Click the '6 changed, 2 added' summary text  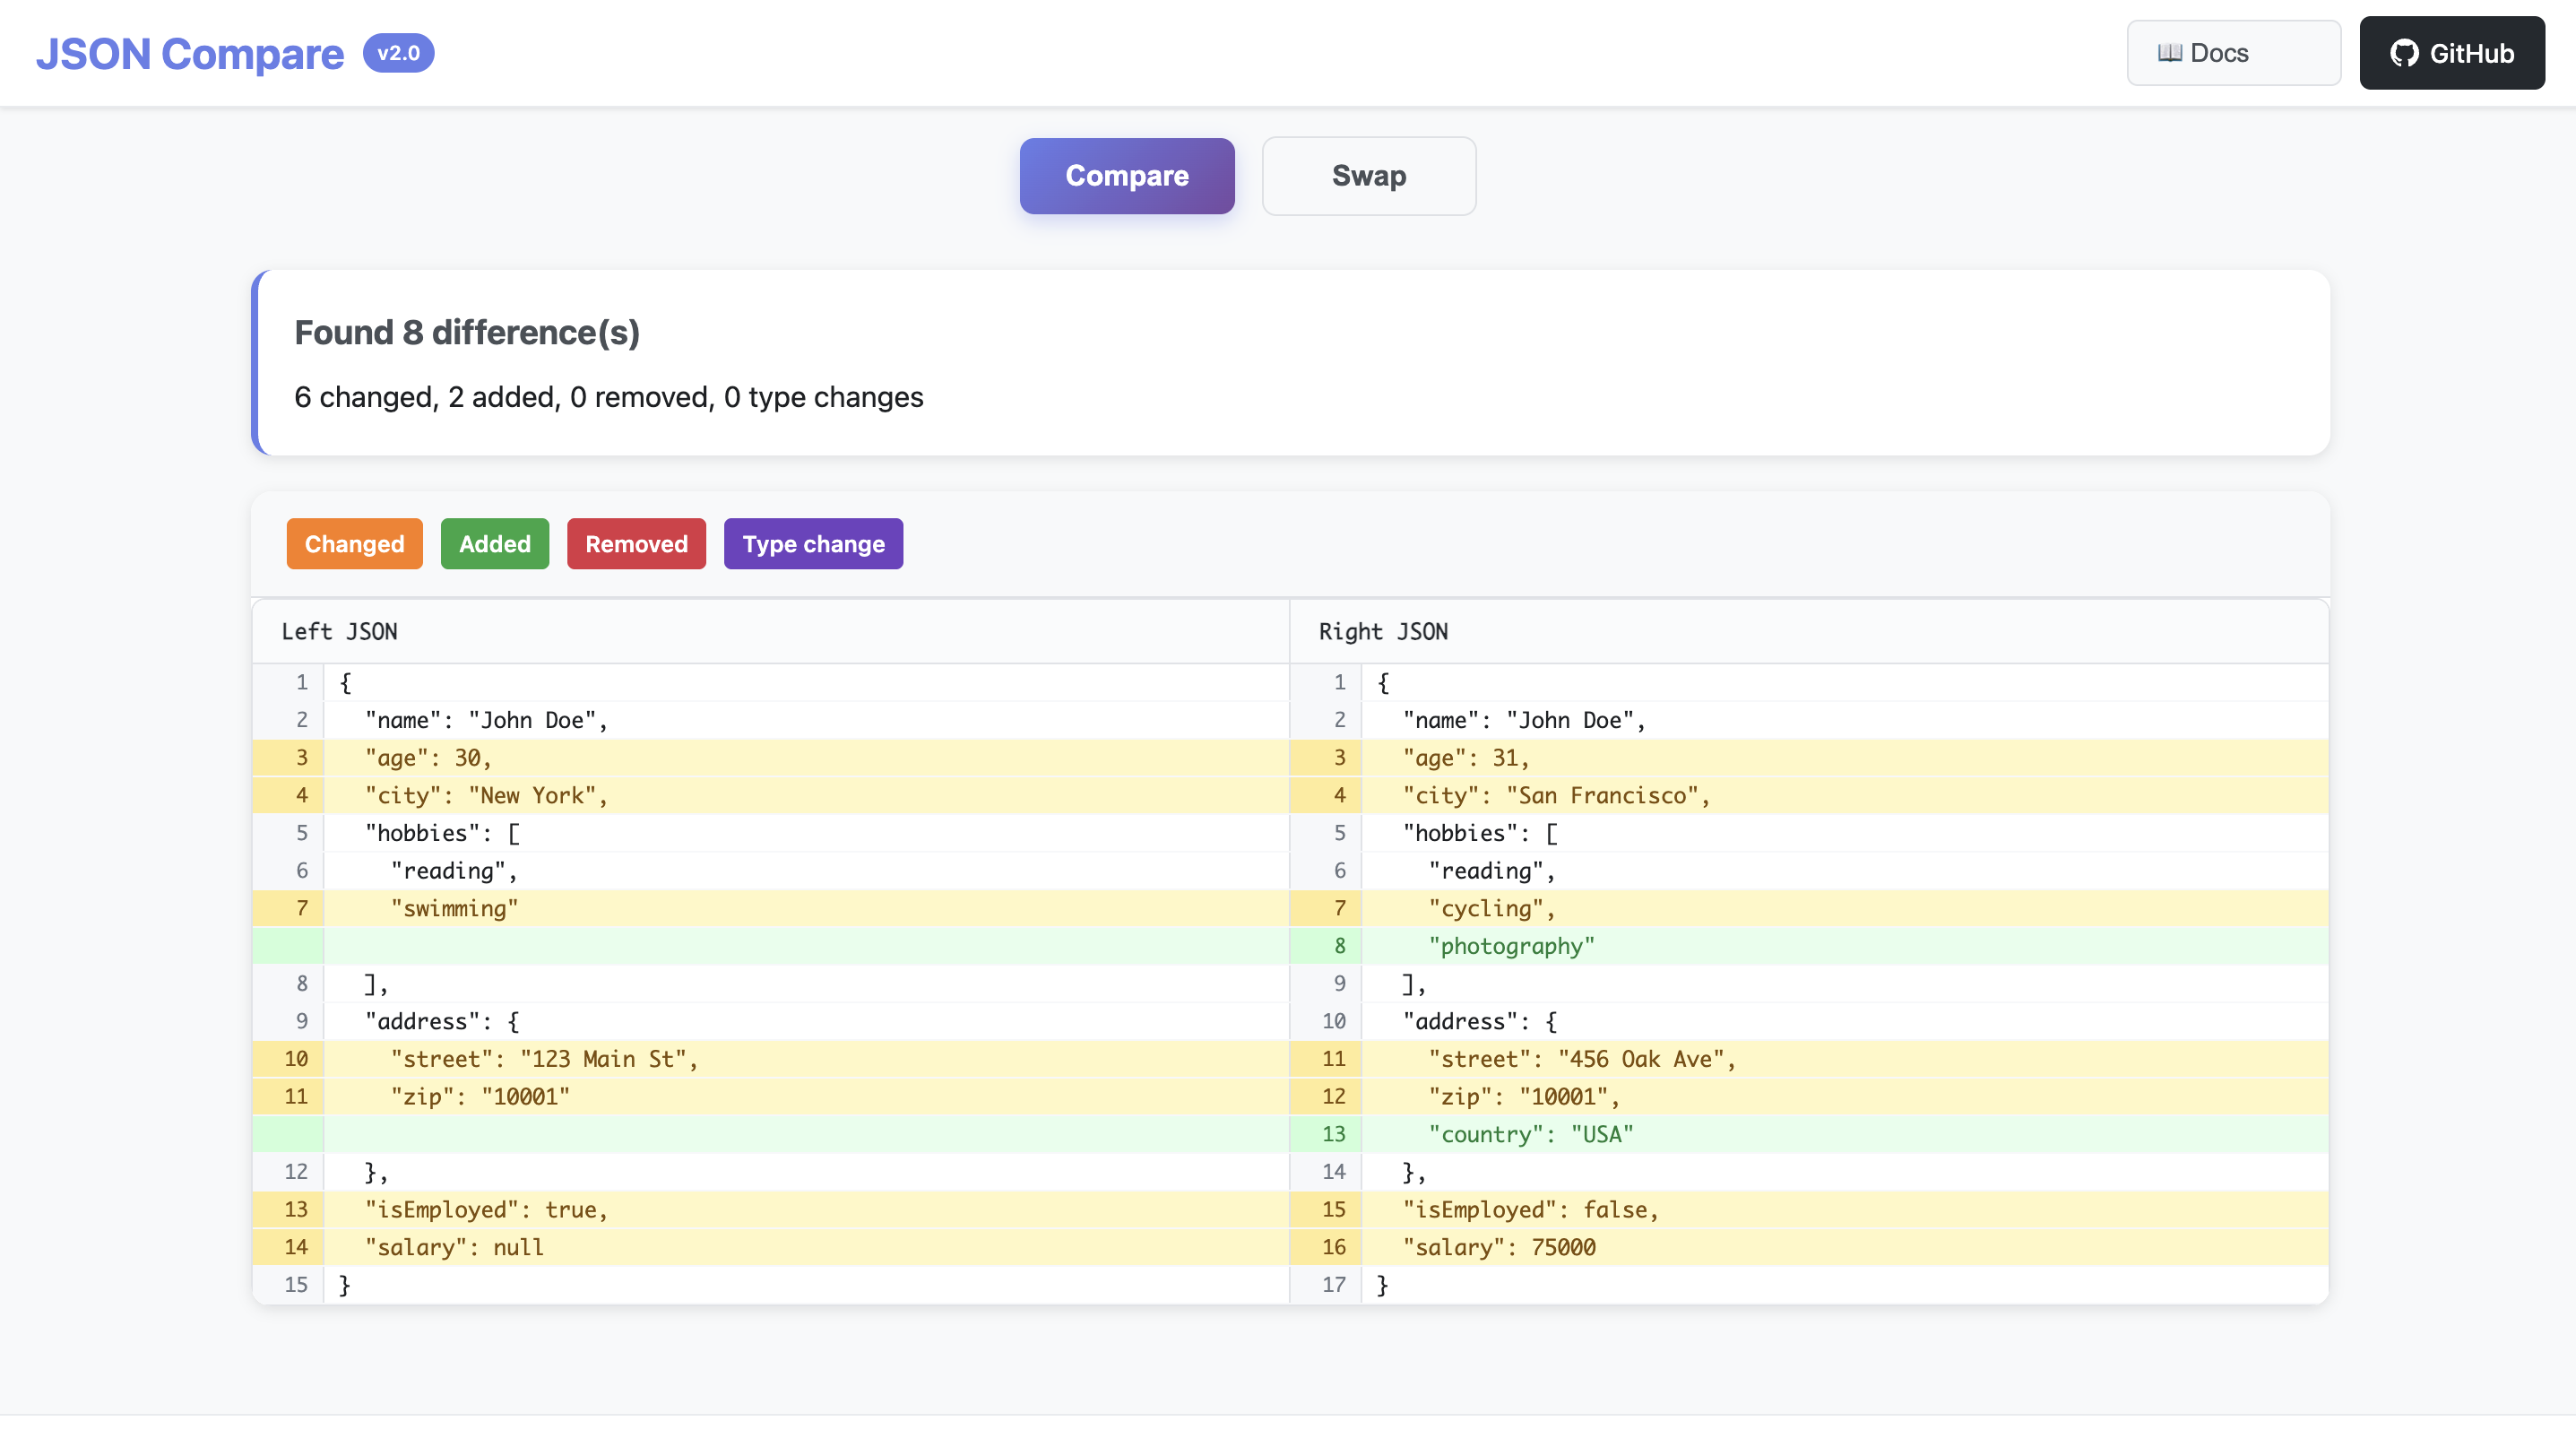pos(609,397)
